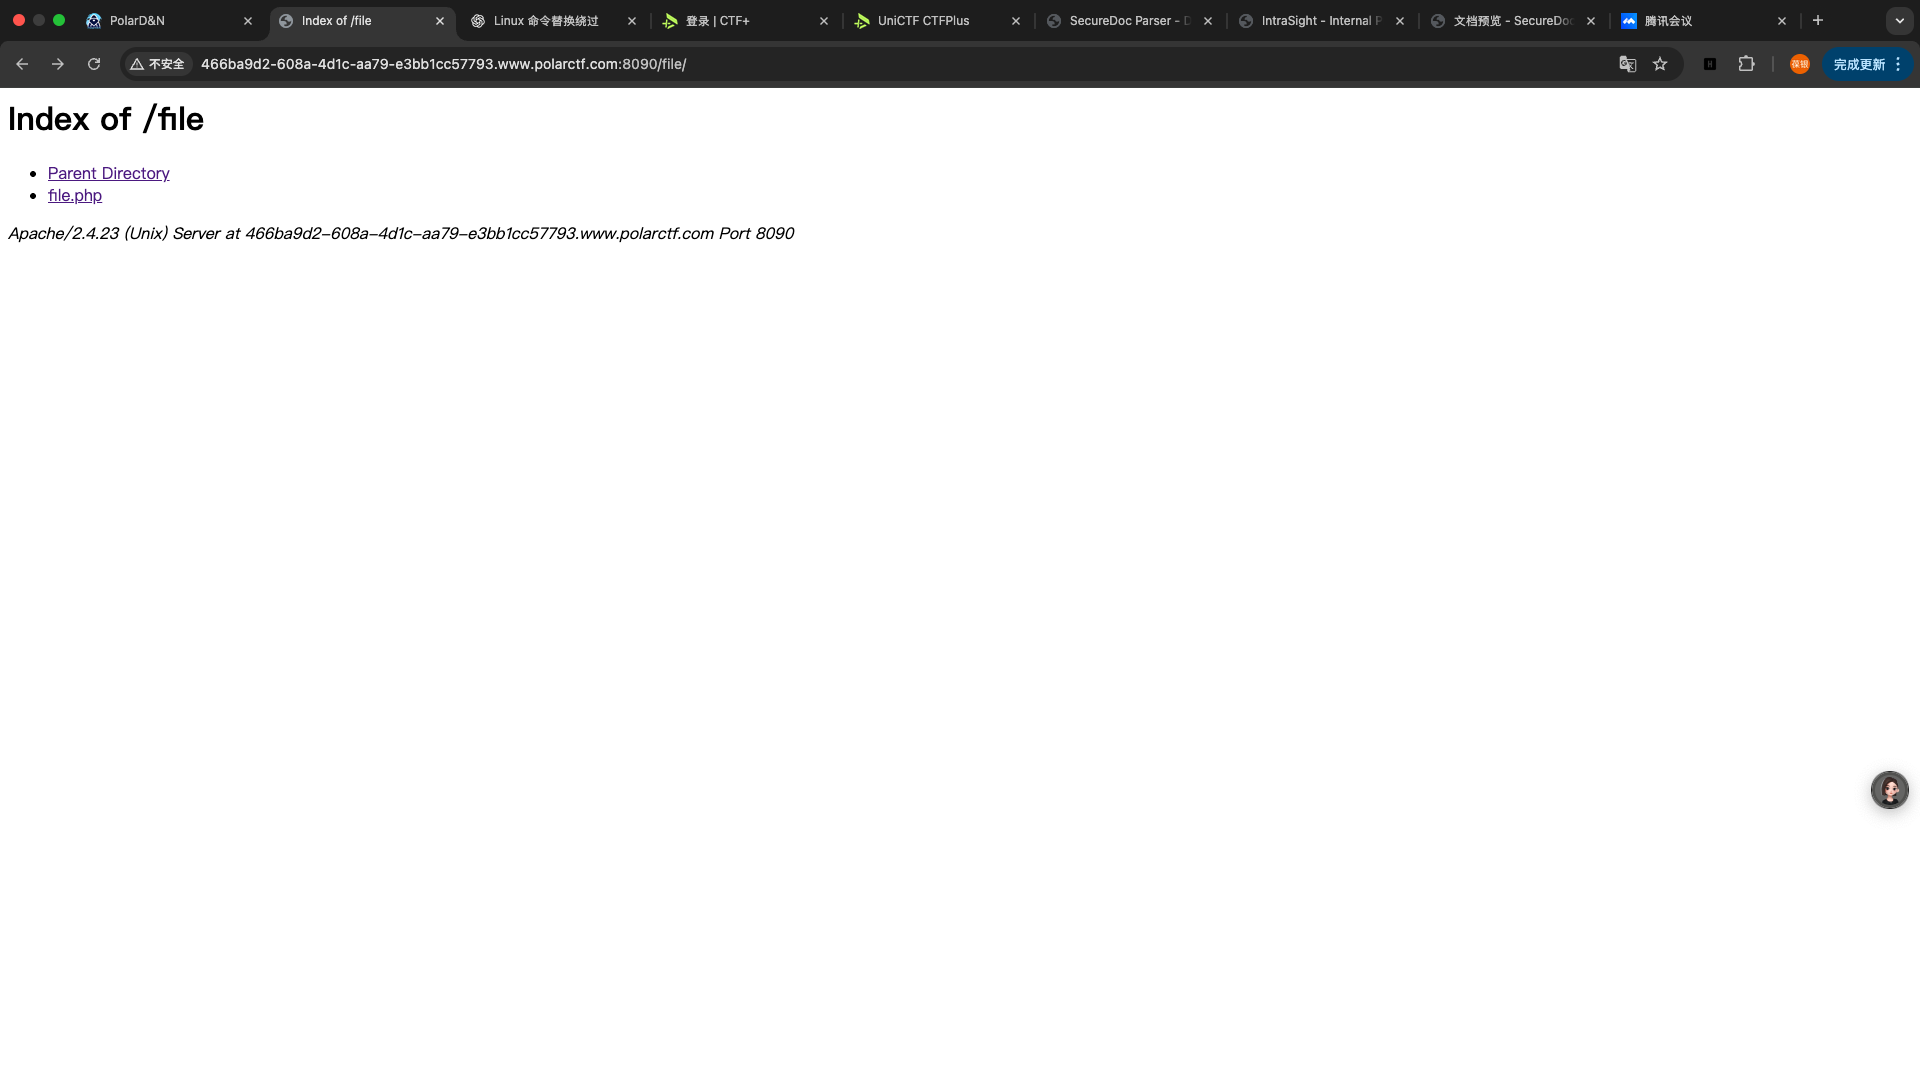Open the floating avatar assistant icon
1920x1080 pixels.
click(x=1889, y=790)
